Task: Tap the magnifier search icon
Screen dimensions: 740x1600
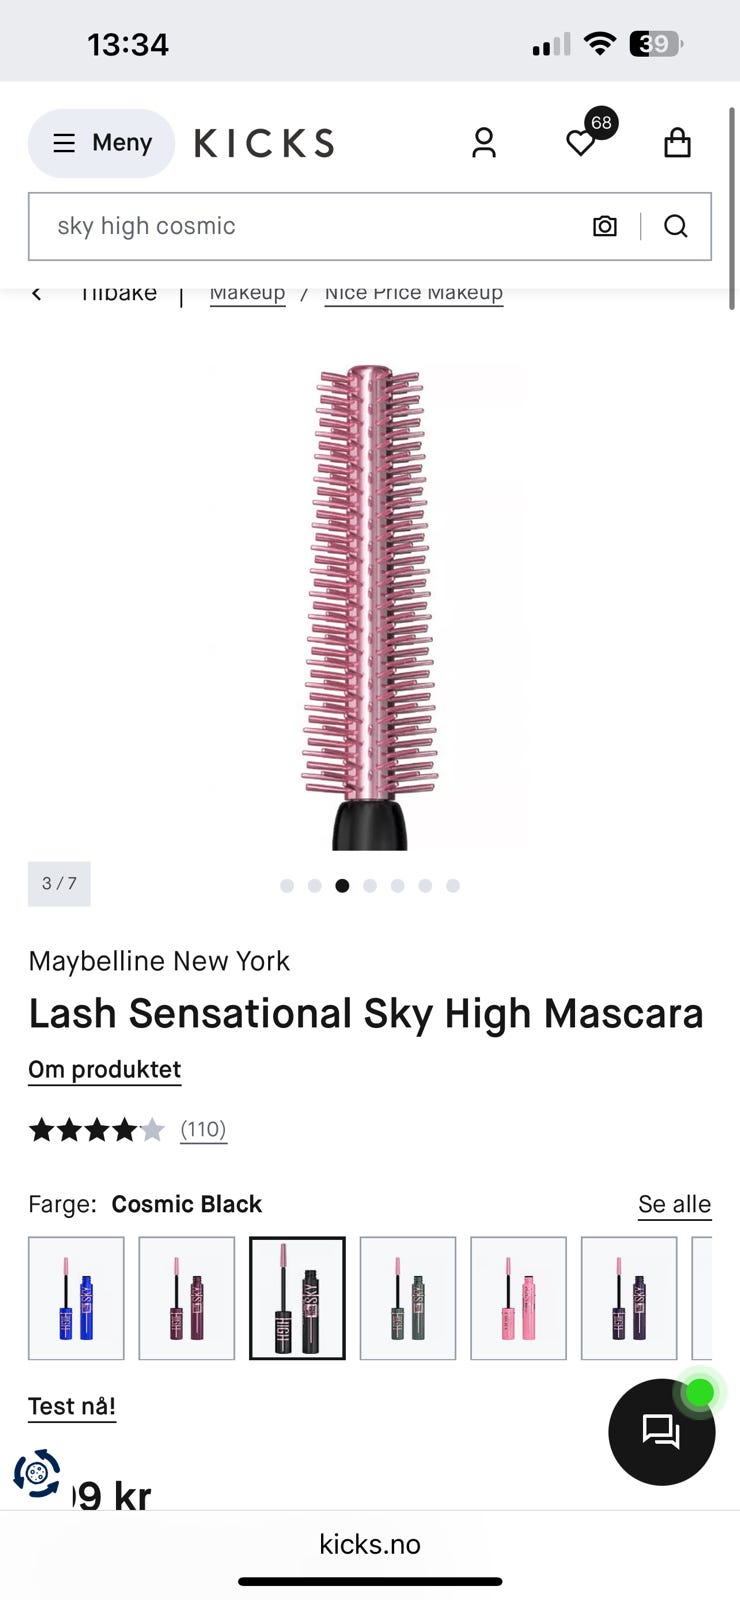Action: click(676, 226)
